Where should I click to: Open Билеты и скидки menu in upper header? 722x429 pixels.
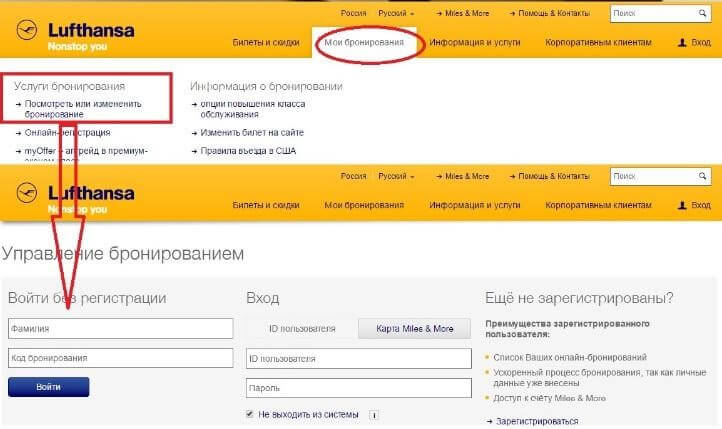(x=266, y=42)
